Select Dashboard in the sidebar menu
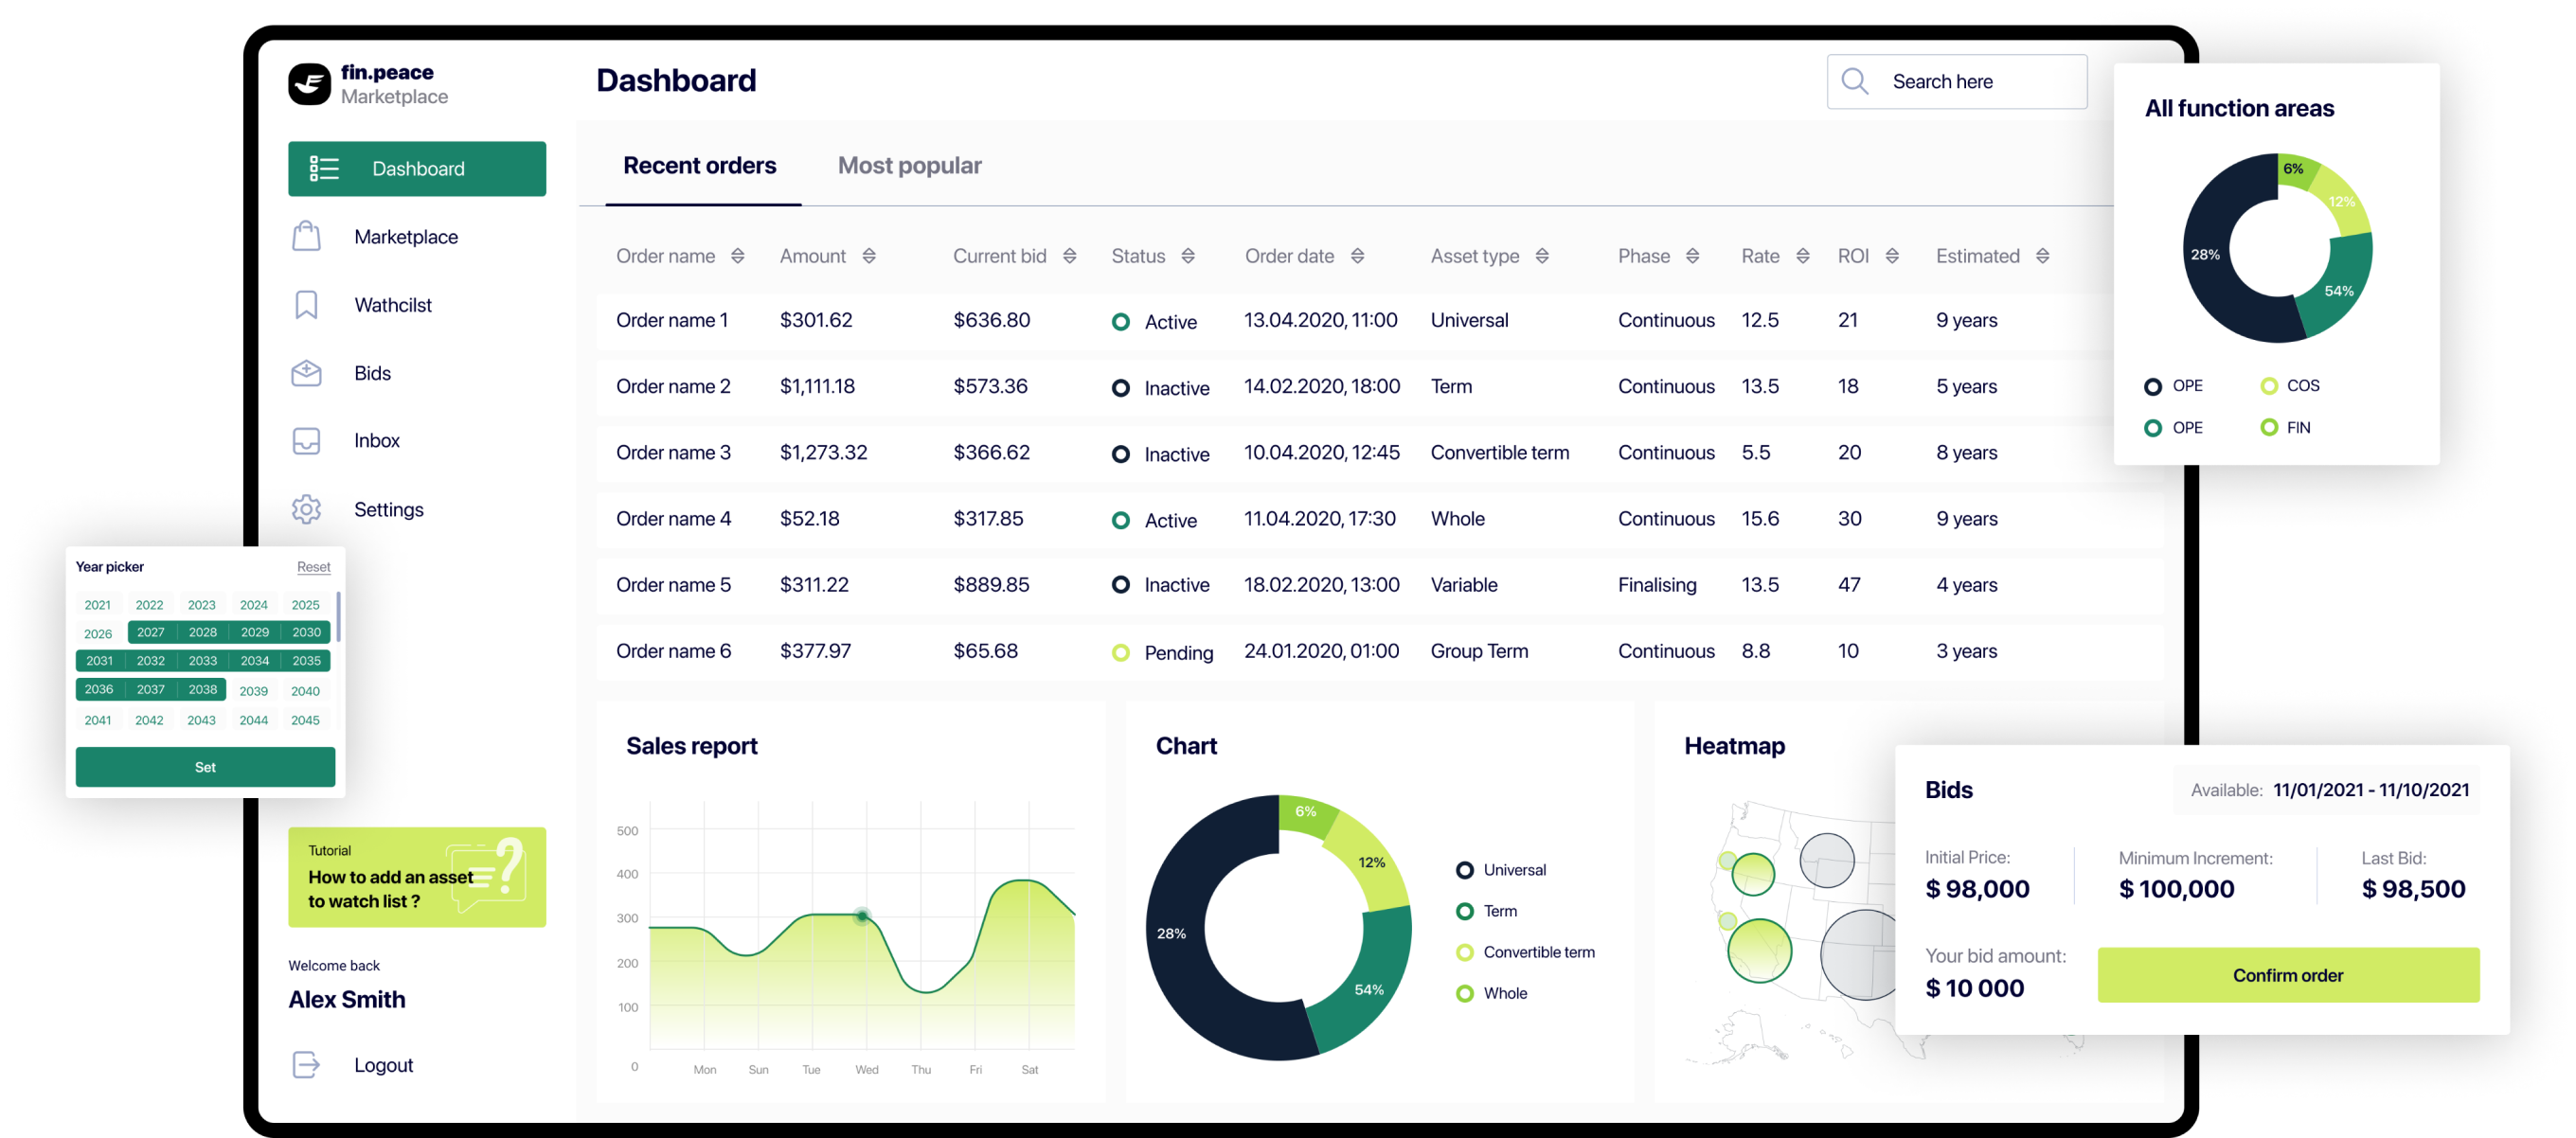 (417, 169)
